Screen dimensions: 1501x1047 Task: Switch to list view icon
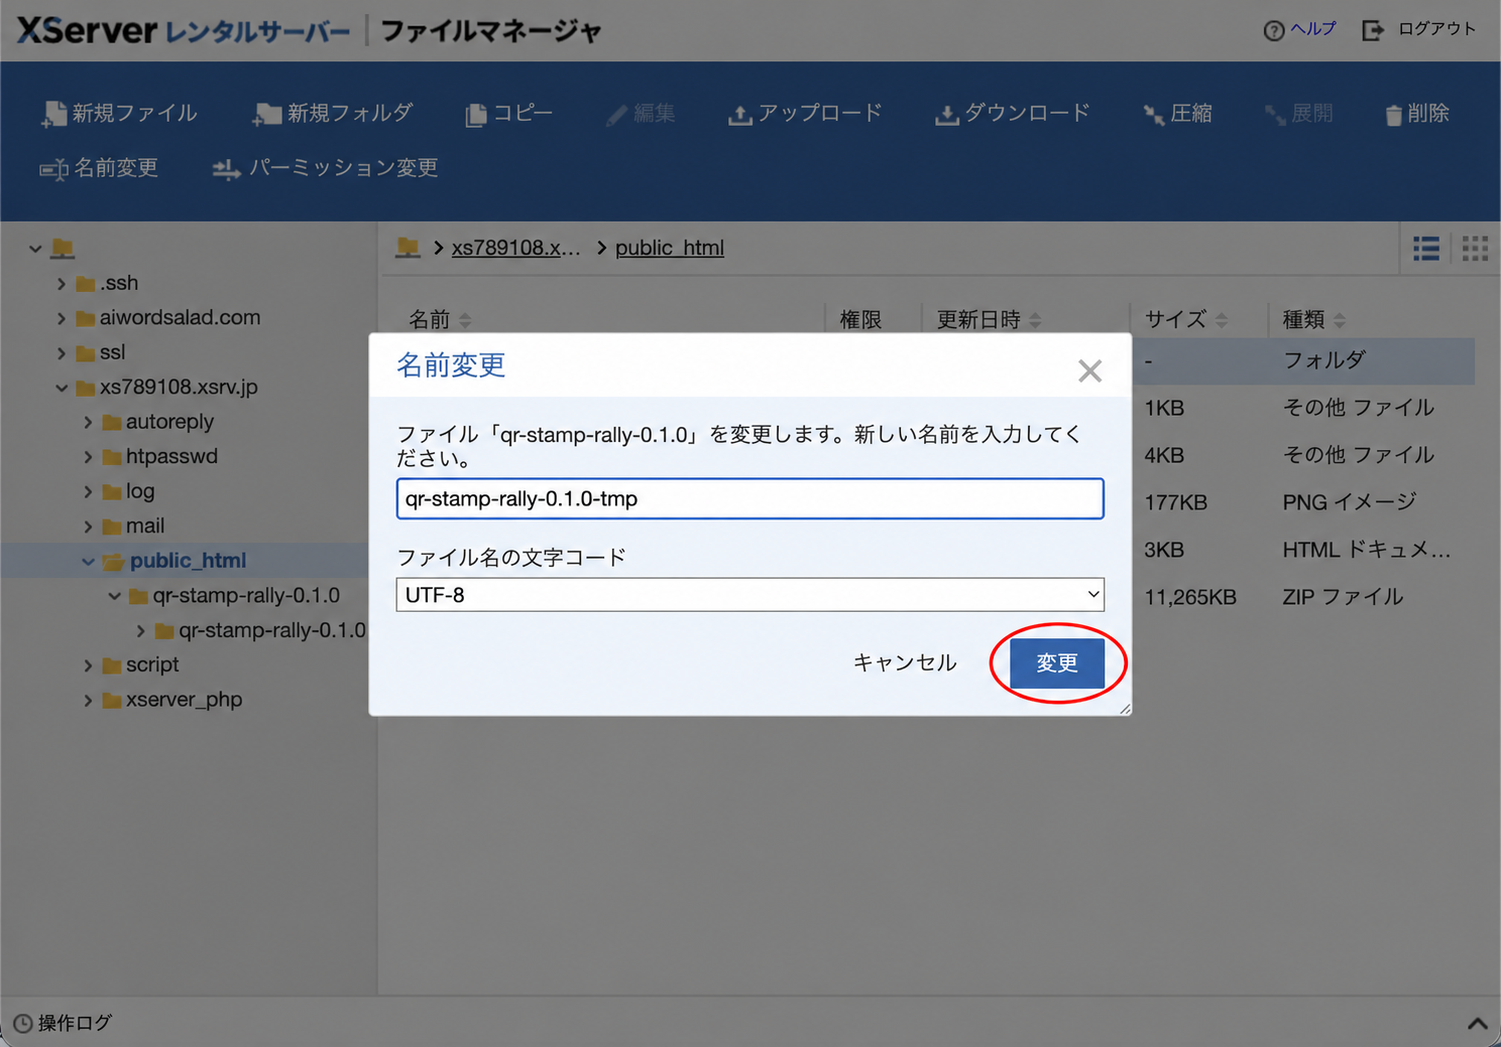pyautogui.click(x=1426, y=248)
